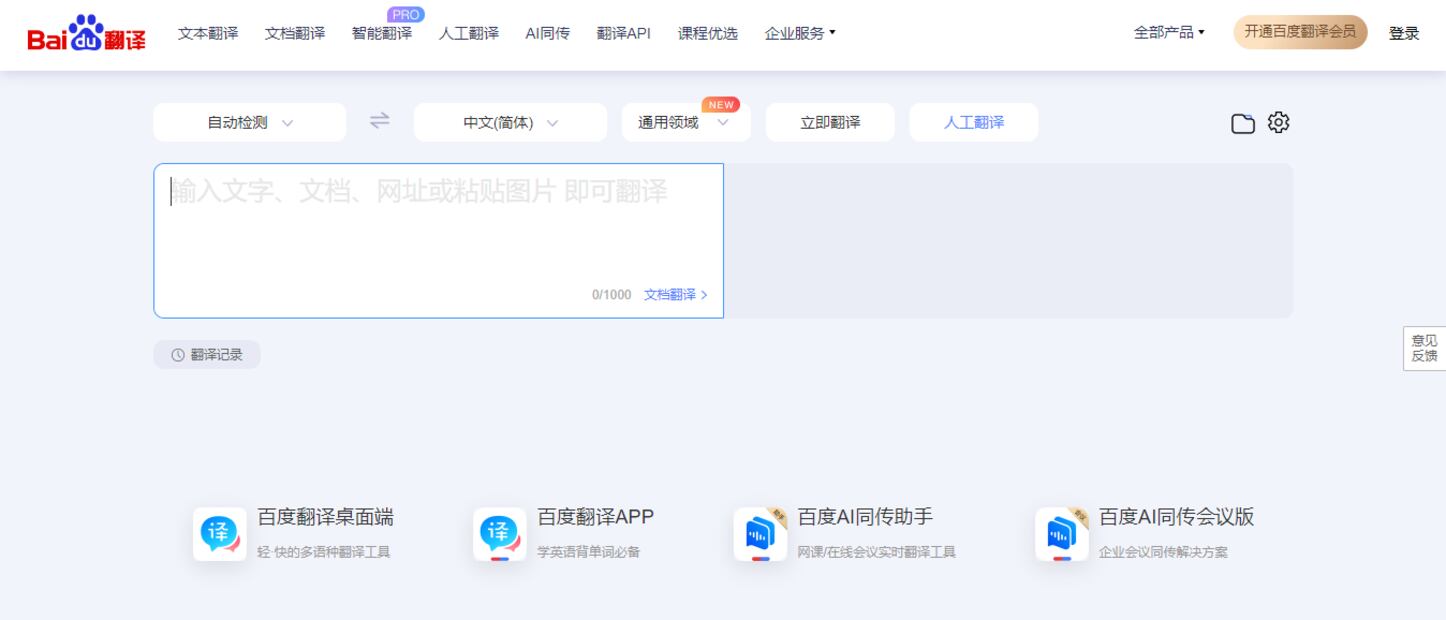Expand the 企业服务 menu
The width and height of the screenshot is (1446, 620).
799,33
